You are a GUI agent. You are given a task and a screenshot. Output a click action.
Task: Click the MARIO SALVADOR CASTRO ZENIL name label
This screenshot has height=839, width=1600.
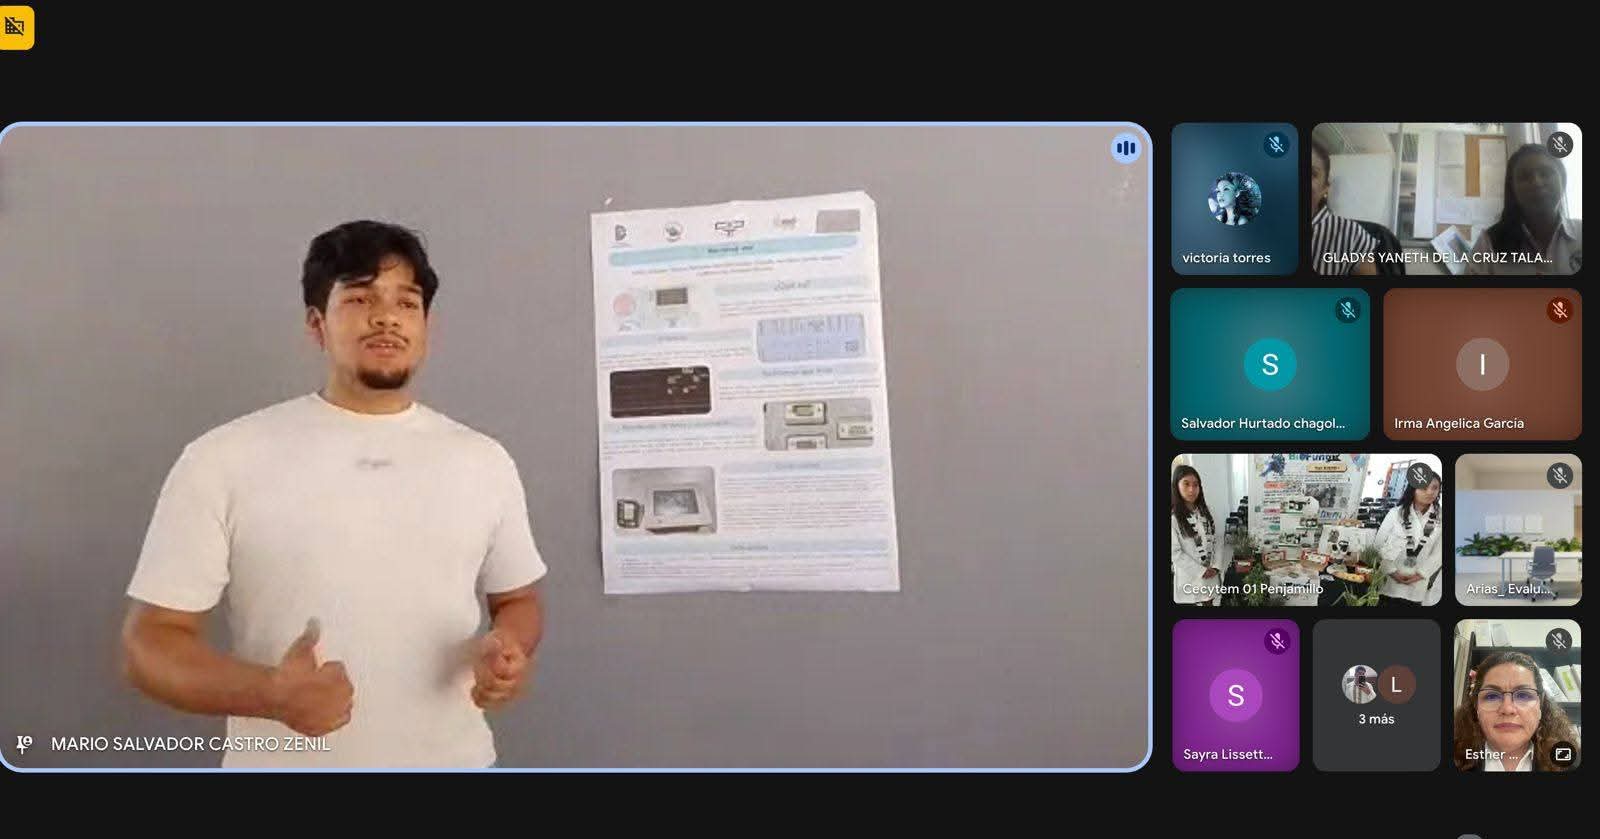pyautogui.click(x=190, y=744)
